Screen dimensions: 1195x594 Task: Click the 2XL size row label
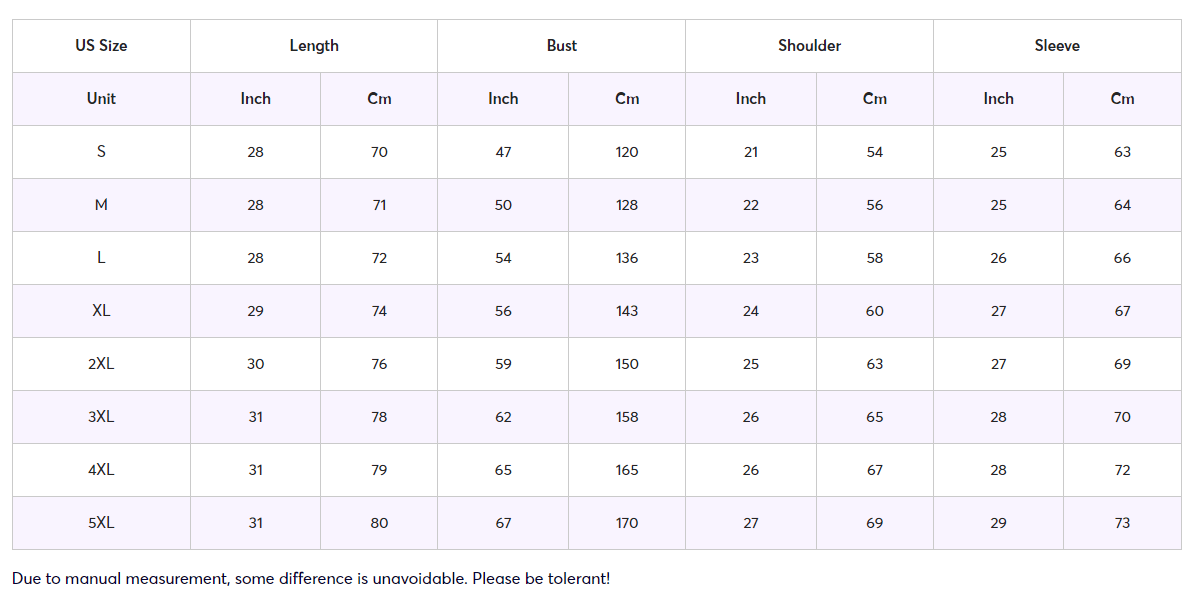pos(101,364)
